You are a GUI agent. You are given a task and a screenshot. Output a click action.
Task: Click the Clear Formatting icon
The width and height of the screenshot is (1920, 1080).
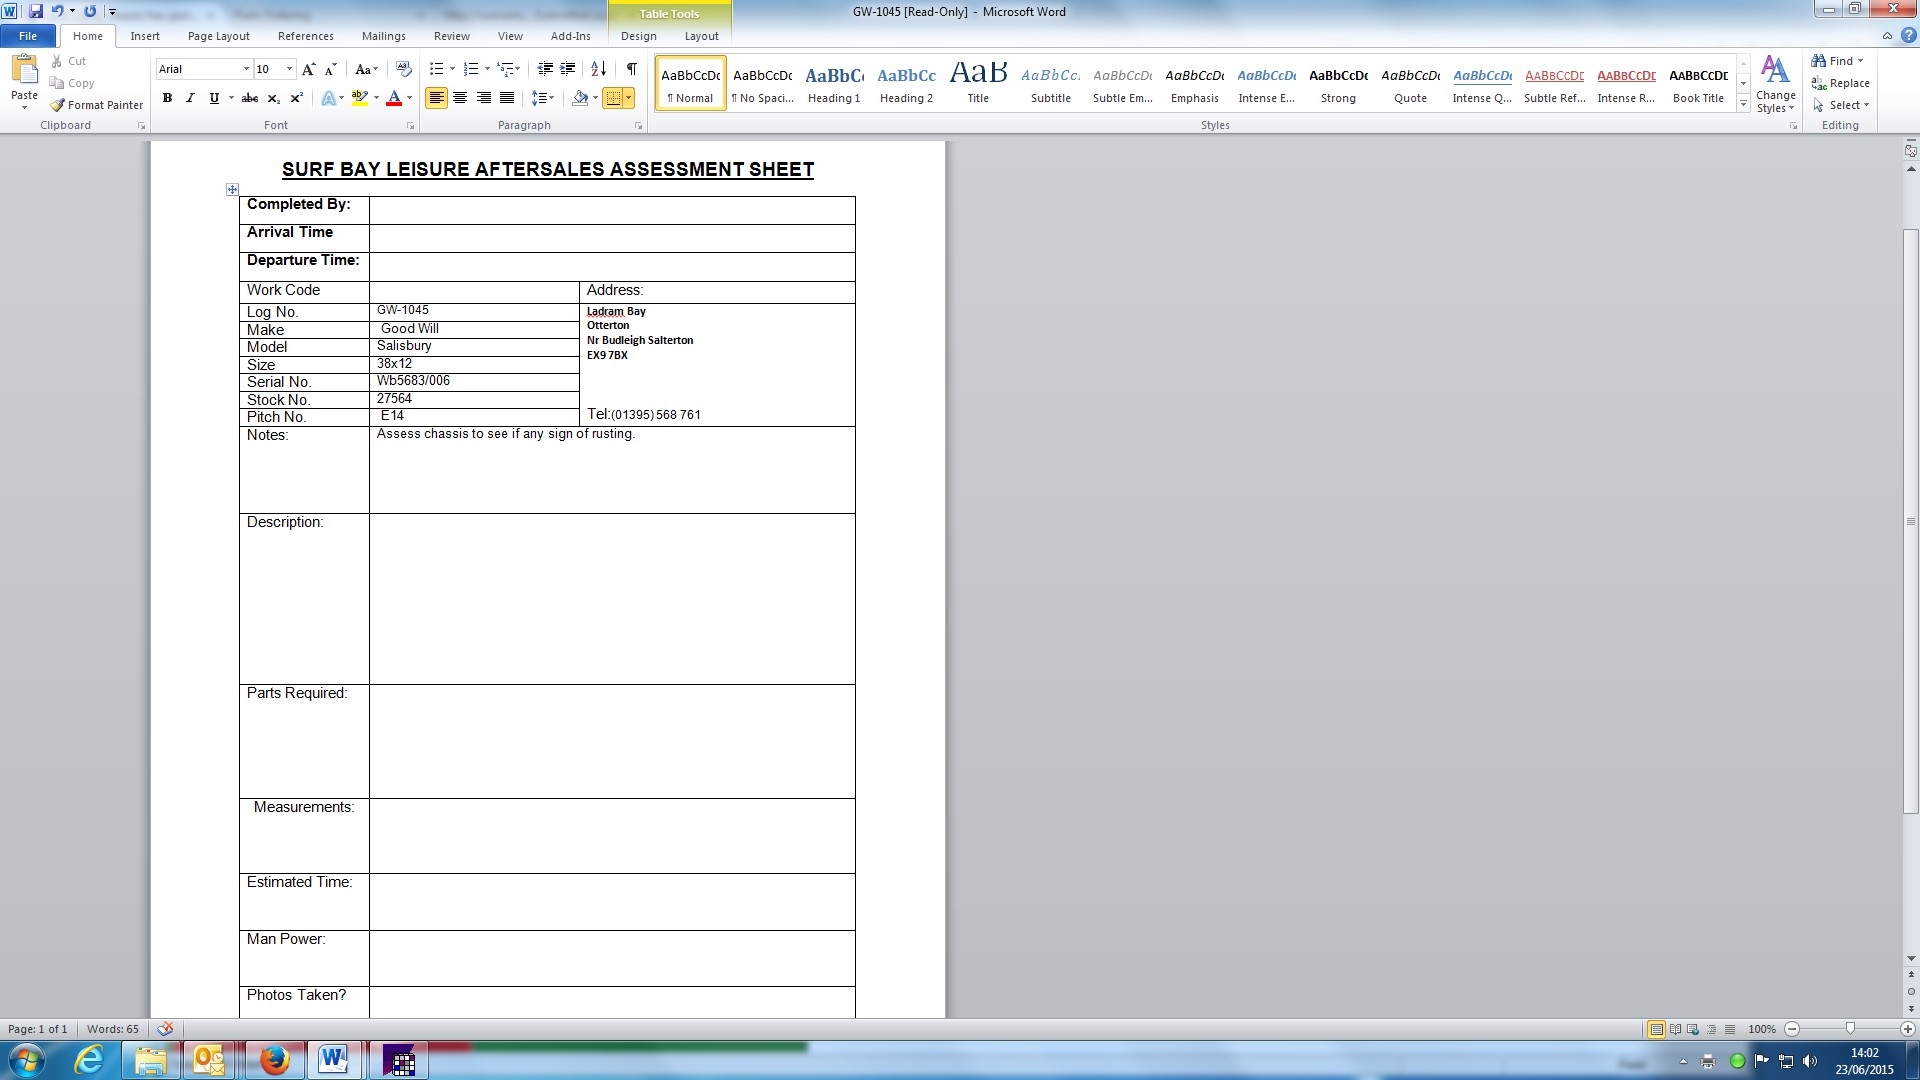(x=404, y=69)
